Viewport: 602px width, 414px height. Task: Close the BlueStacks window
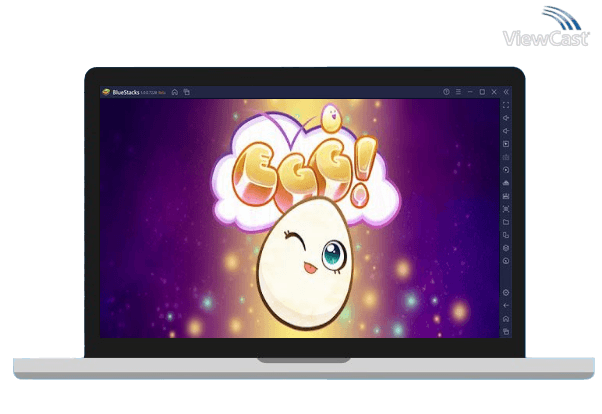pos(494,92)
